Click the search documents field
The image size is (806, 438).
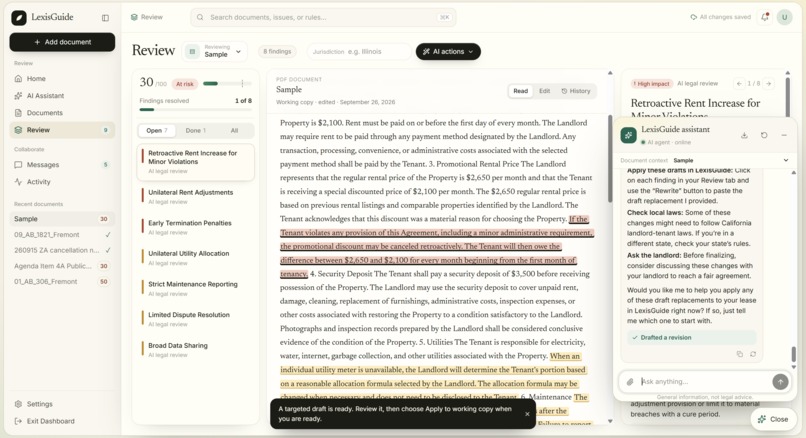(x=323, y=17)
